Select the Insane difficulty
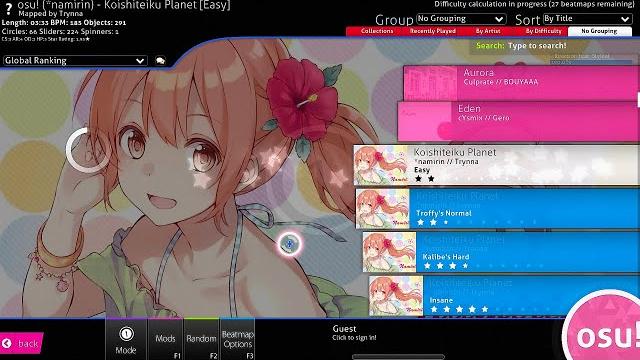640x360 pixels. coord(504,296)
